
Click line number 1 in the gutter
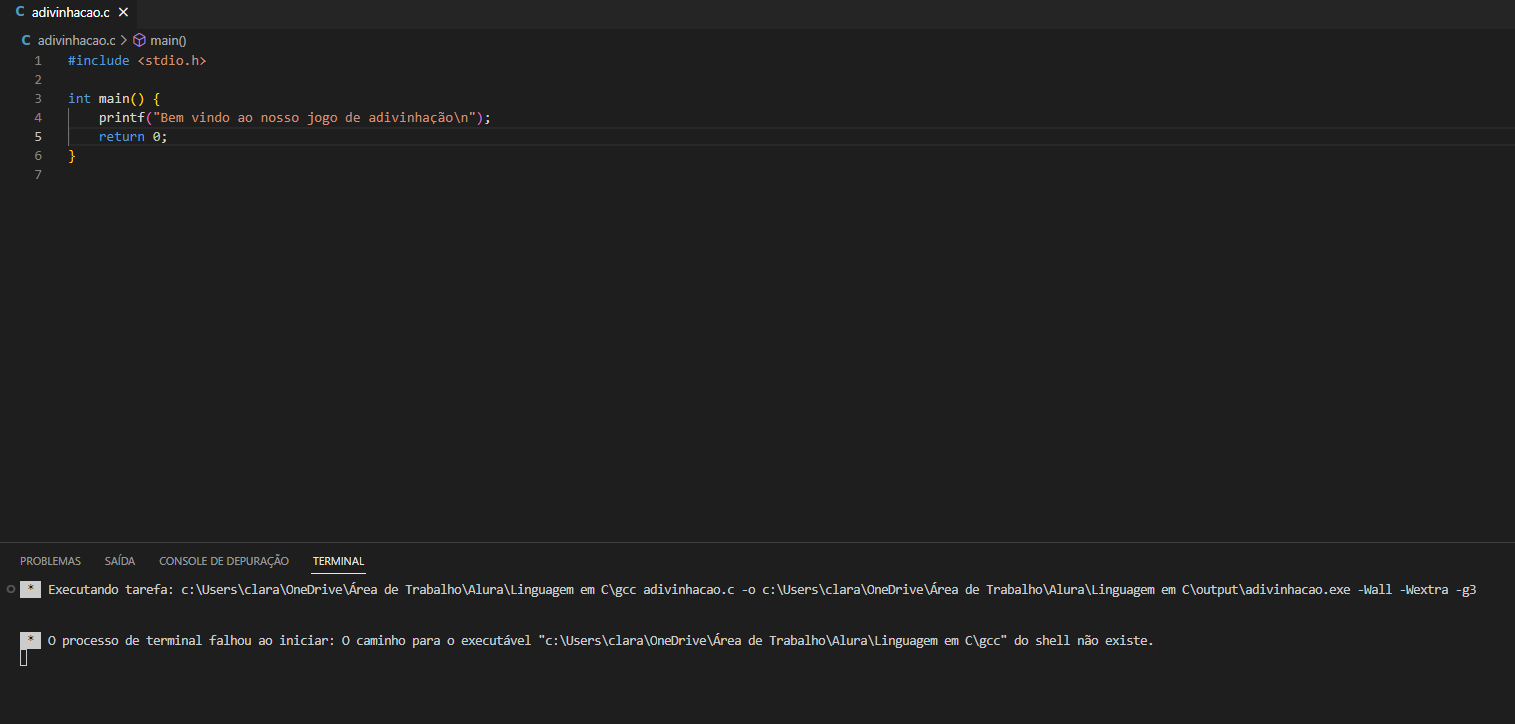[38, 60]
